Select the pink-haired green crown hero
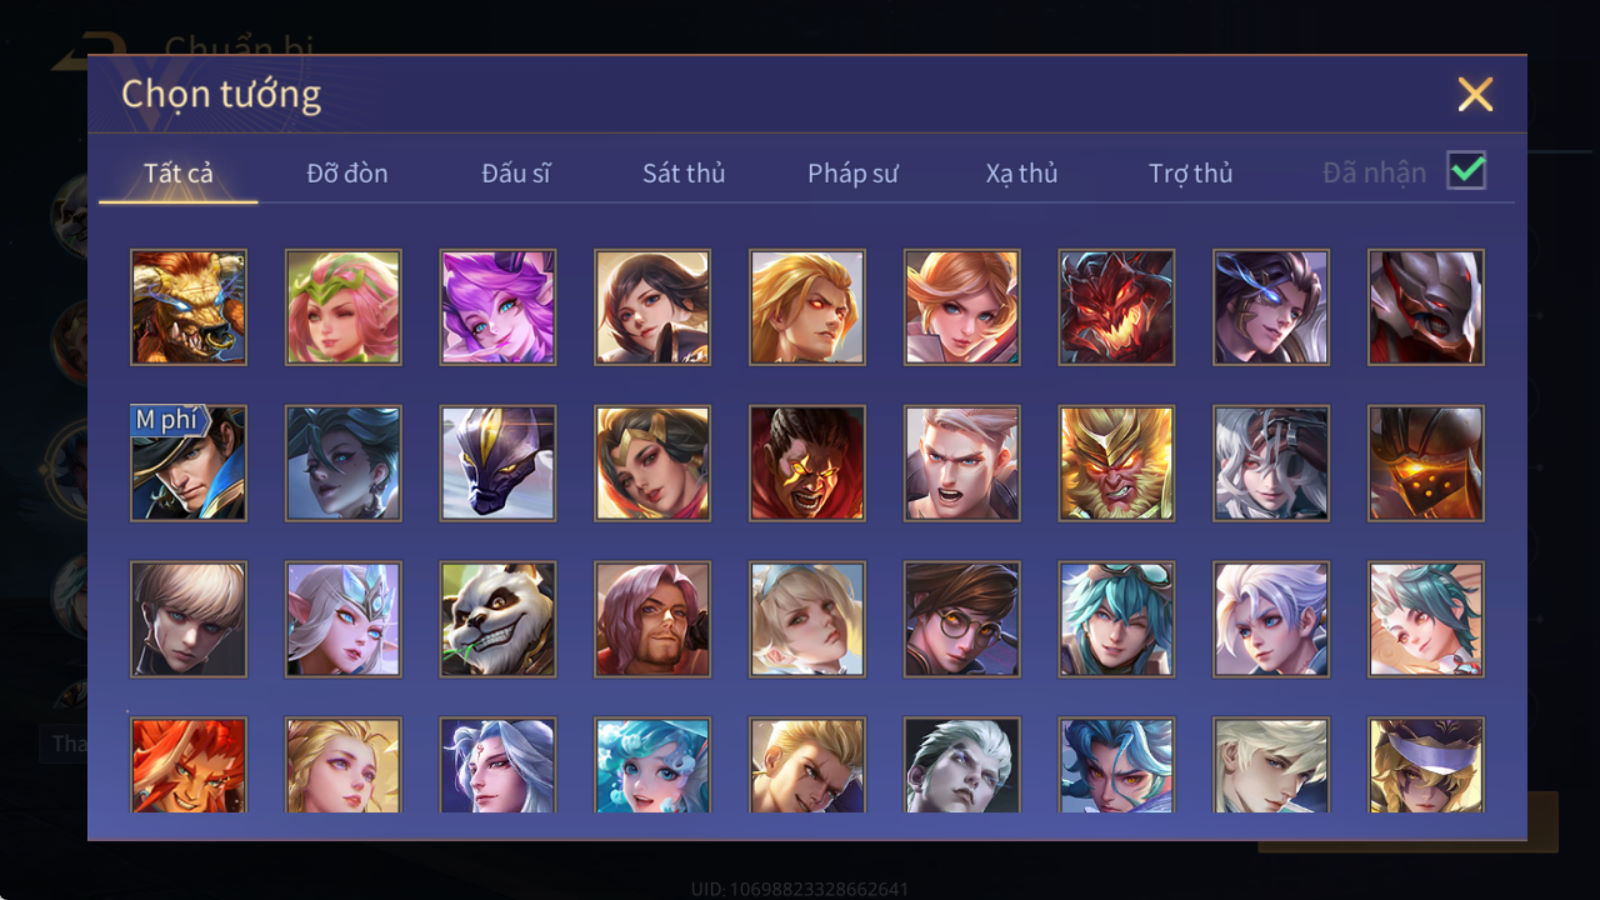 click(x=343, y=307)
